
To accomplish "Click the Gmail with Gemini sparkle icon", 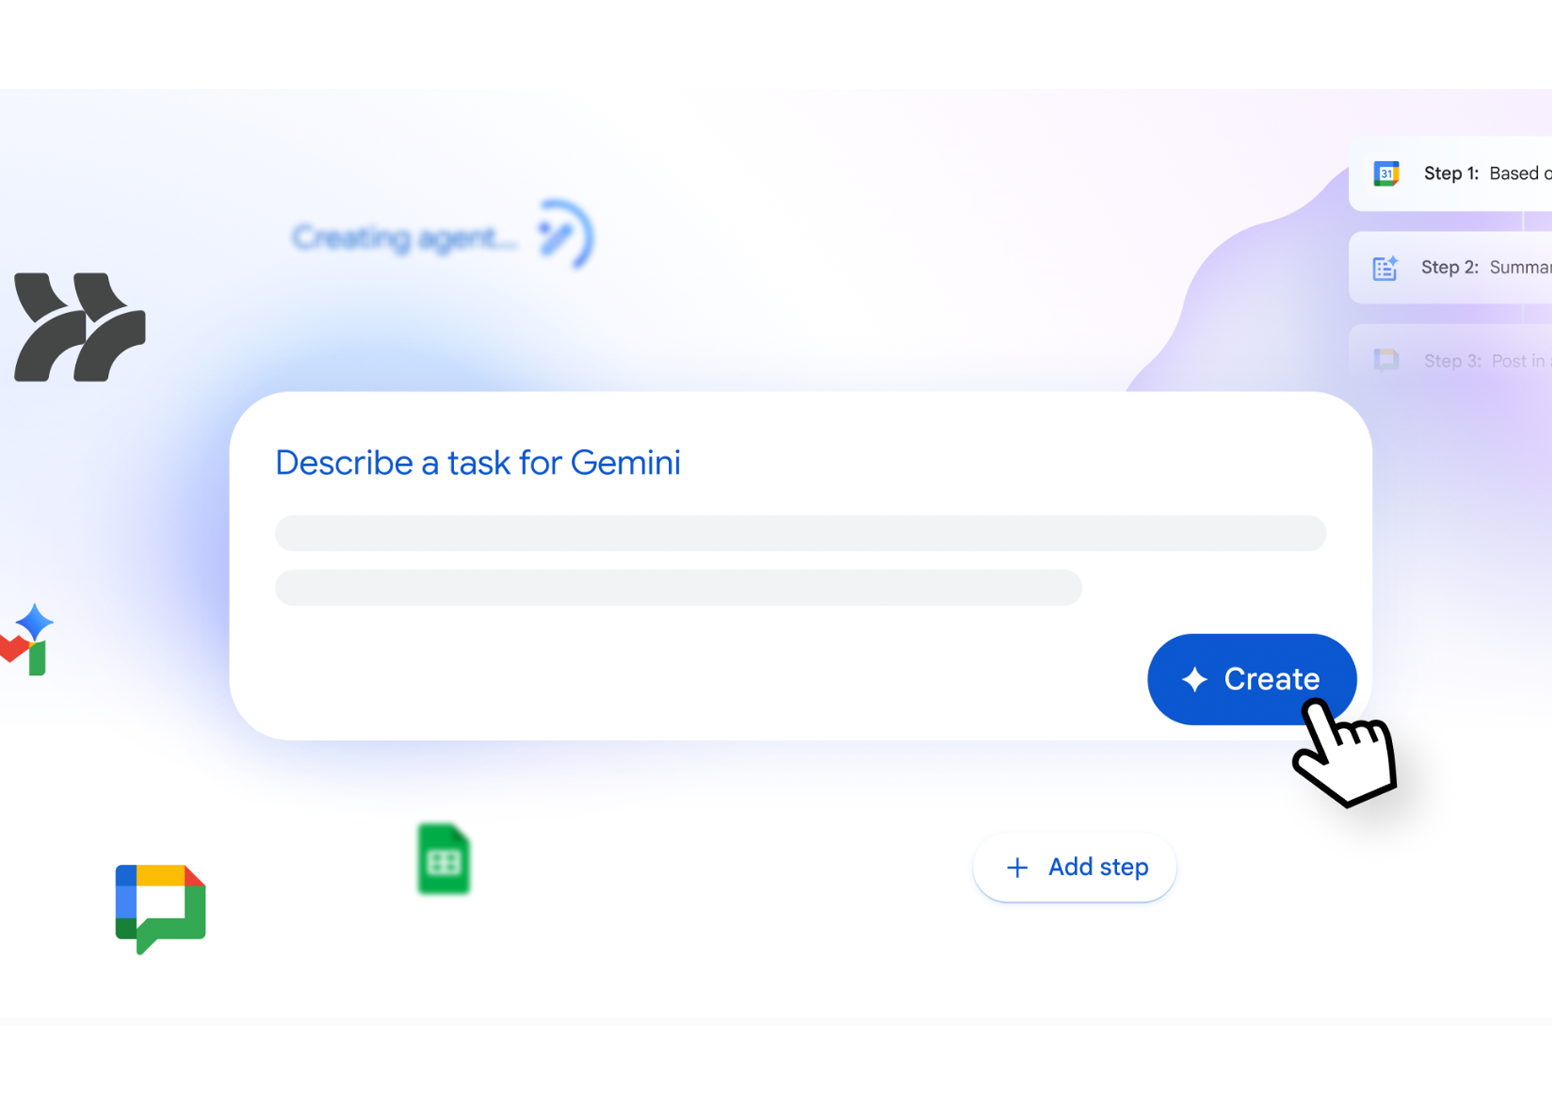I will point(27,640).
